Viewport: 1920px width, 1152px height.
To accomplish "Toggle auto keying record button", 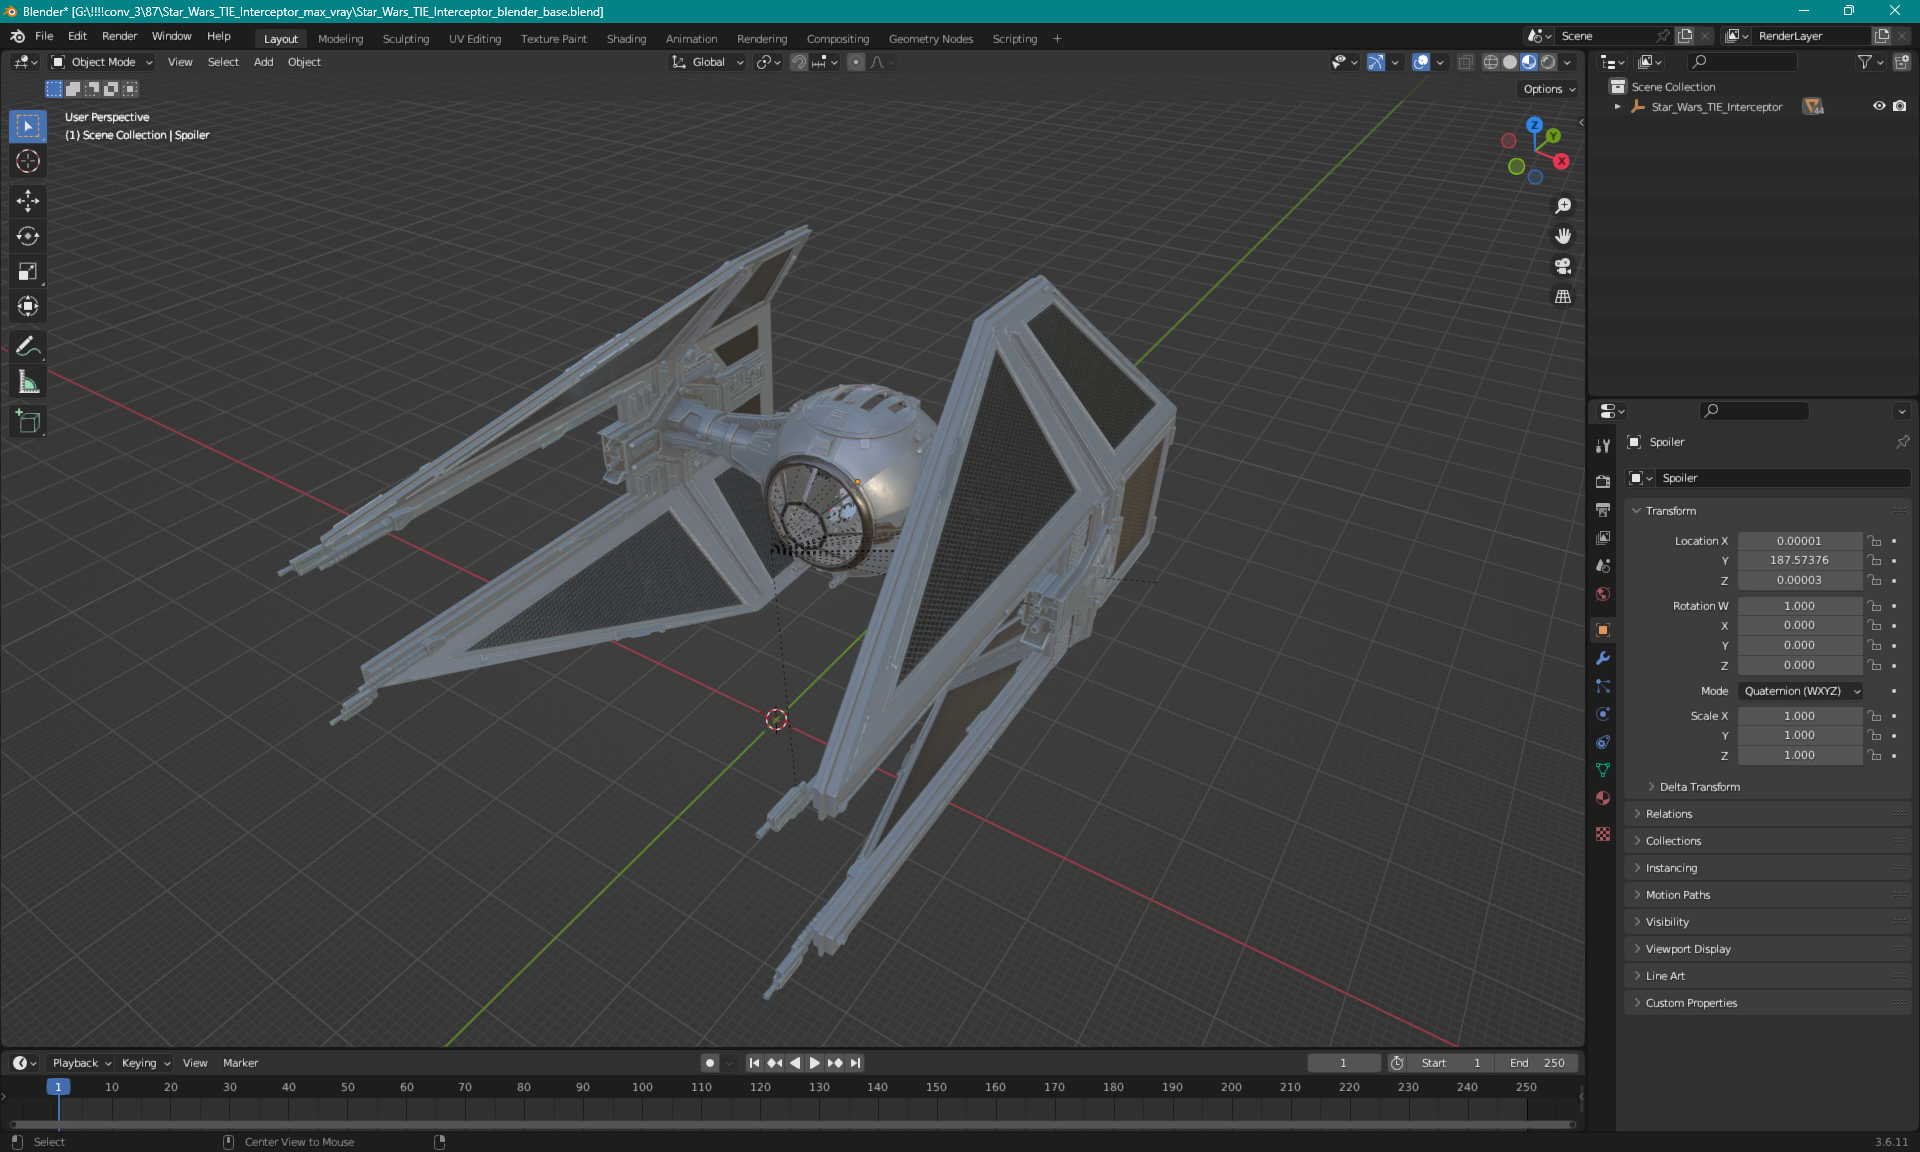I will pos(709,1063).
